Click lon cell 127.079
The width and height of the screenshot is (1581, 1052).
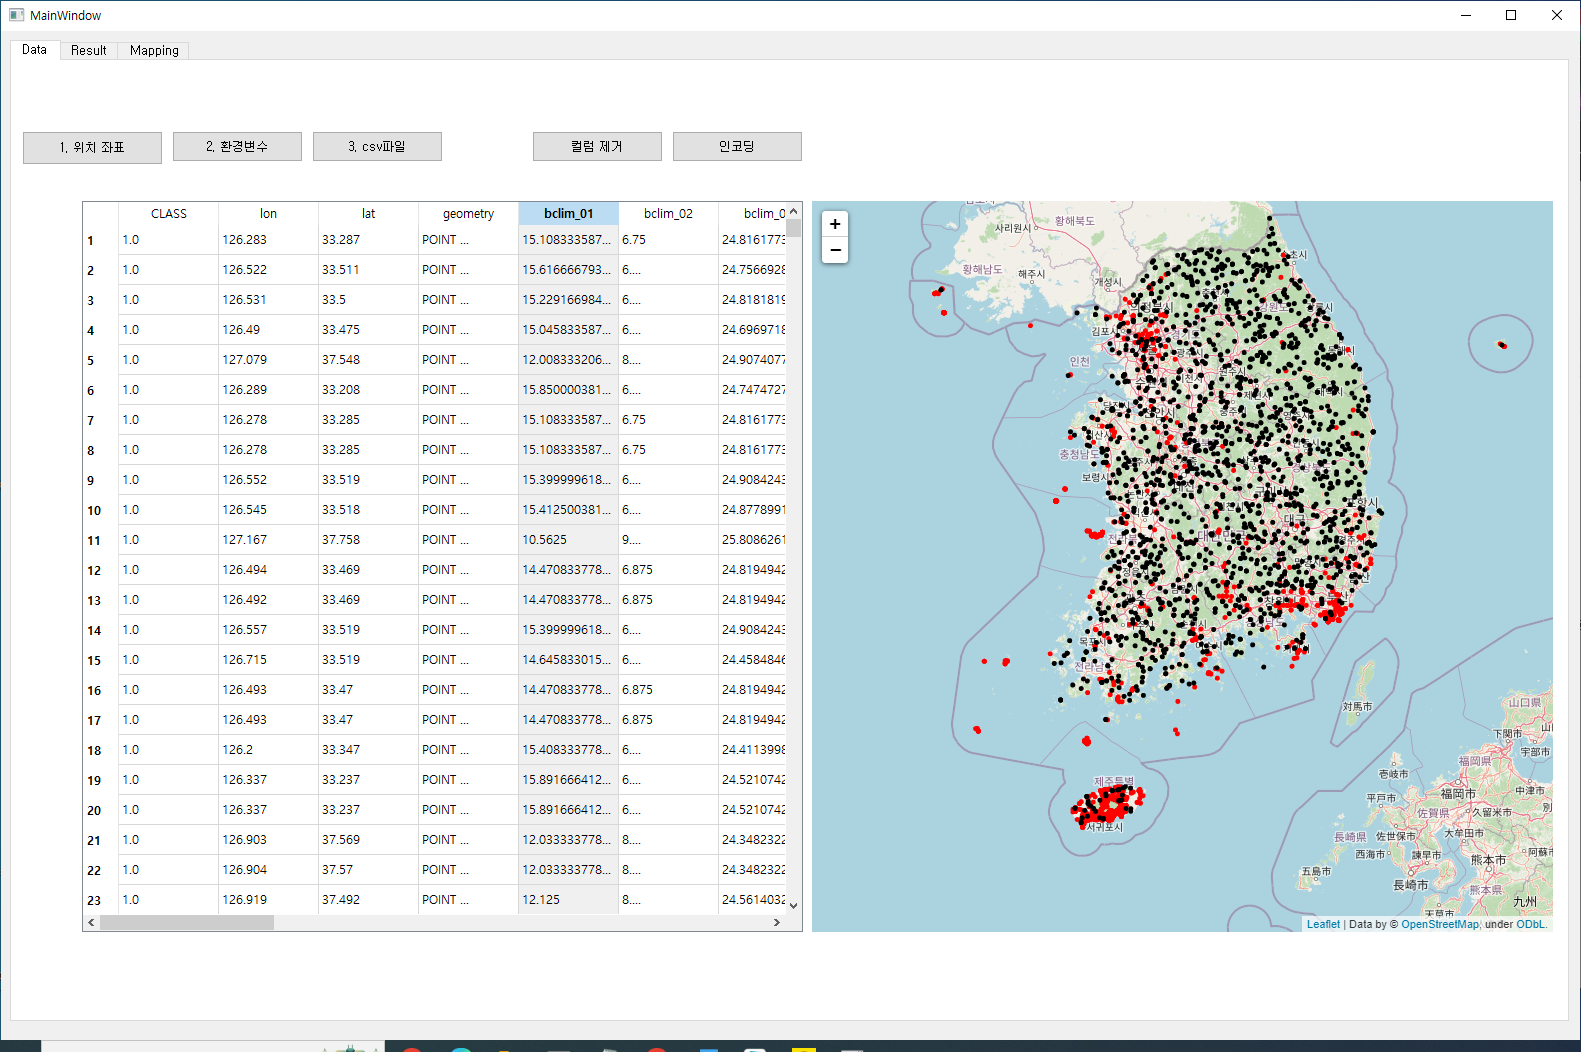pos(269,360)
